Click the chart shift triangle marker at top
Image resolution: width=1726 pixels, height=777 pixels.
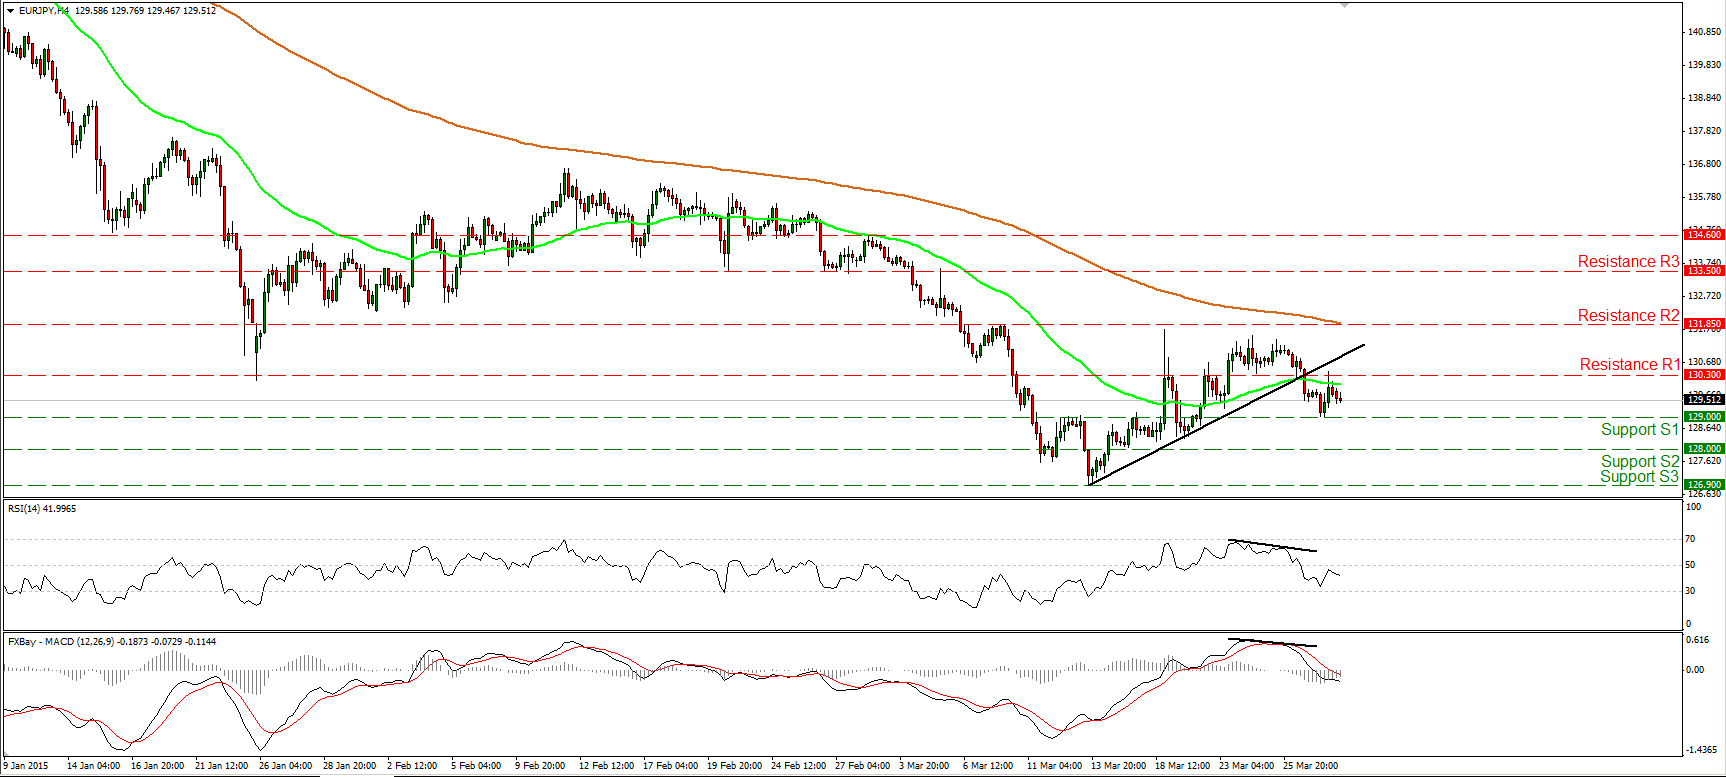[1345, 6]
